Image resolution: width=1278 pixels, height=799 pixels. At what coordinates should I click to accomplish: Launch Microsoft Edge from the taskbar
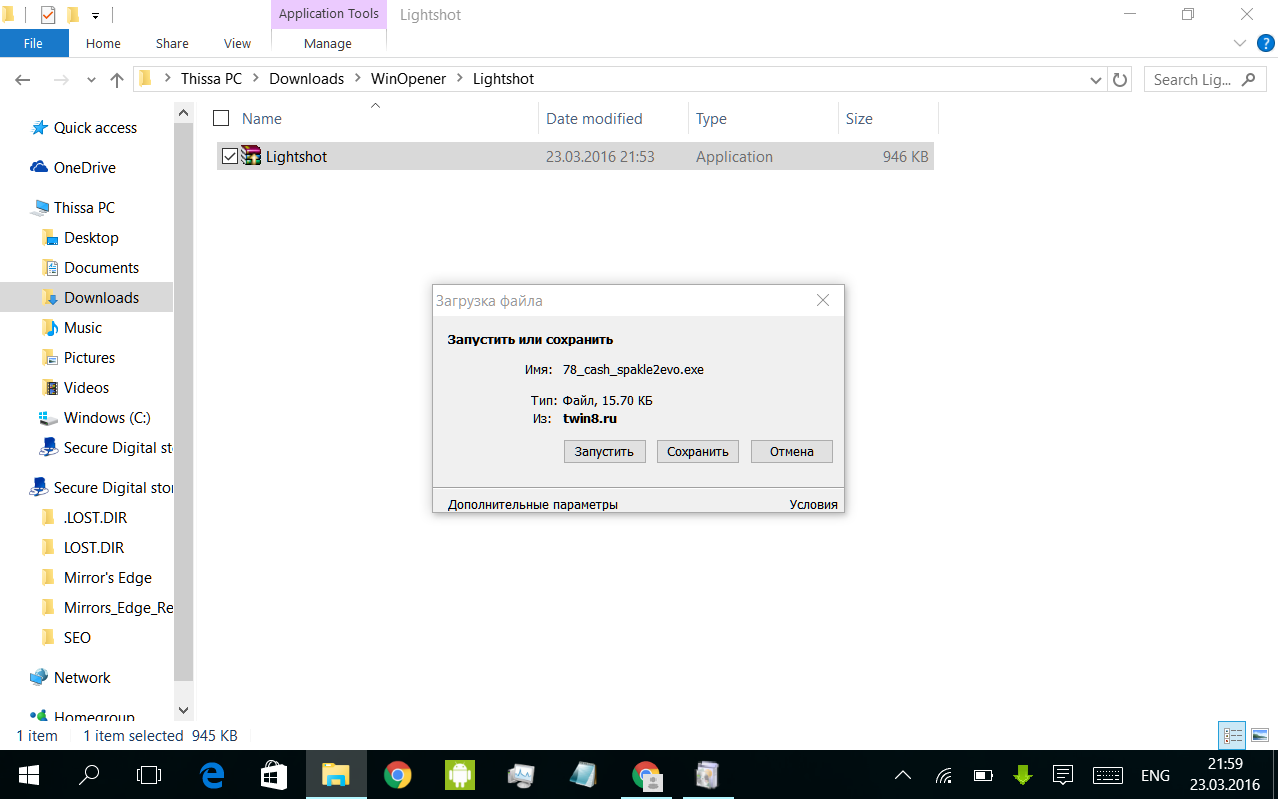coord(211,775)
